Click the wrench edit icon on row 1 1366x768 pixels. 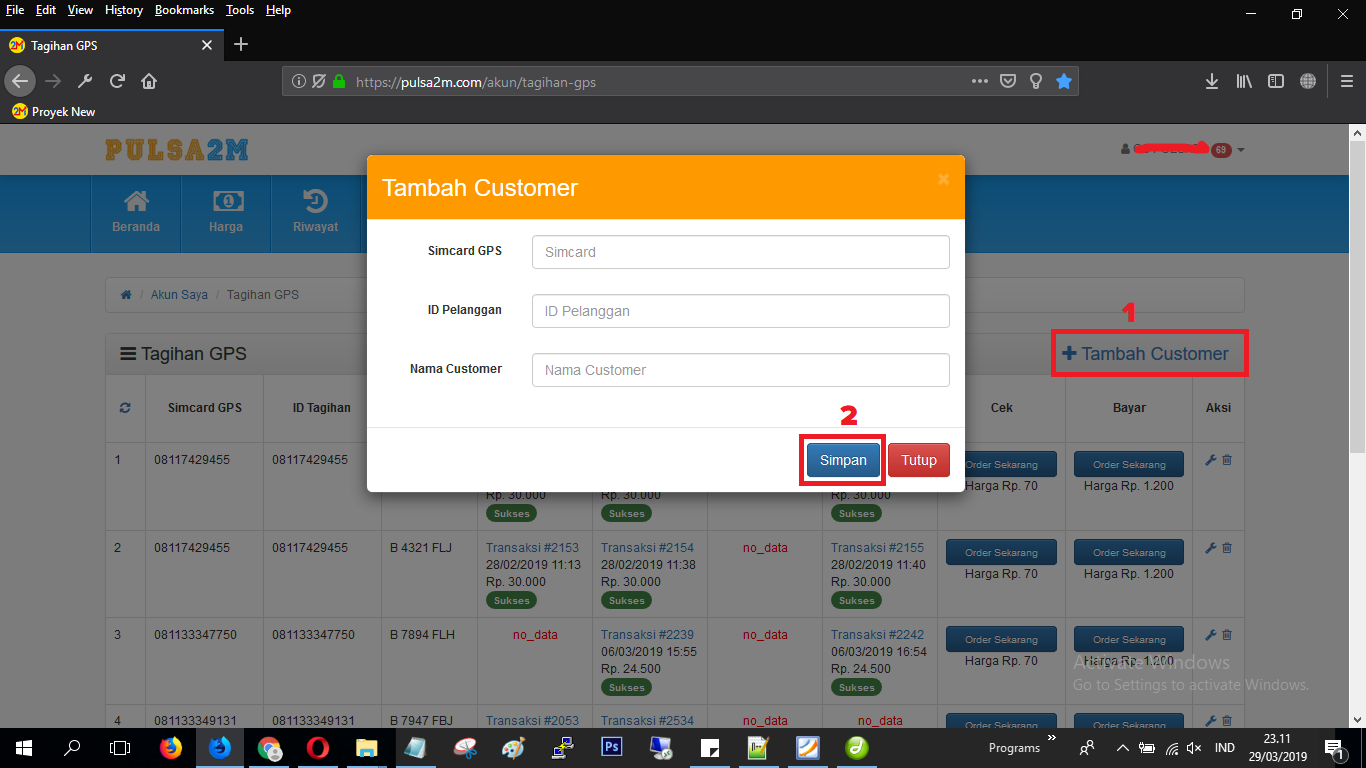1212,460
